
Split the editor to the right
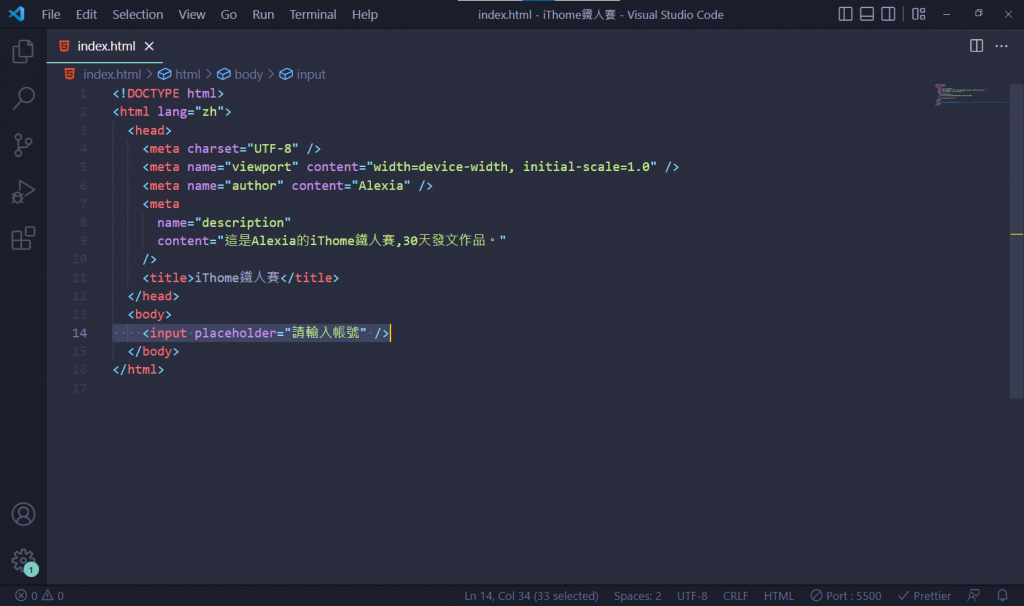pos(976,46)
